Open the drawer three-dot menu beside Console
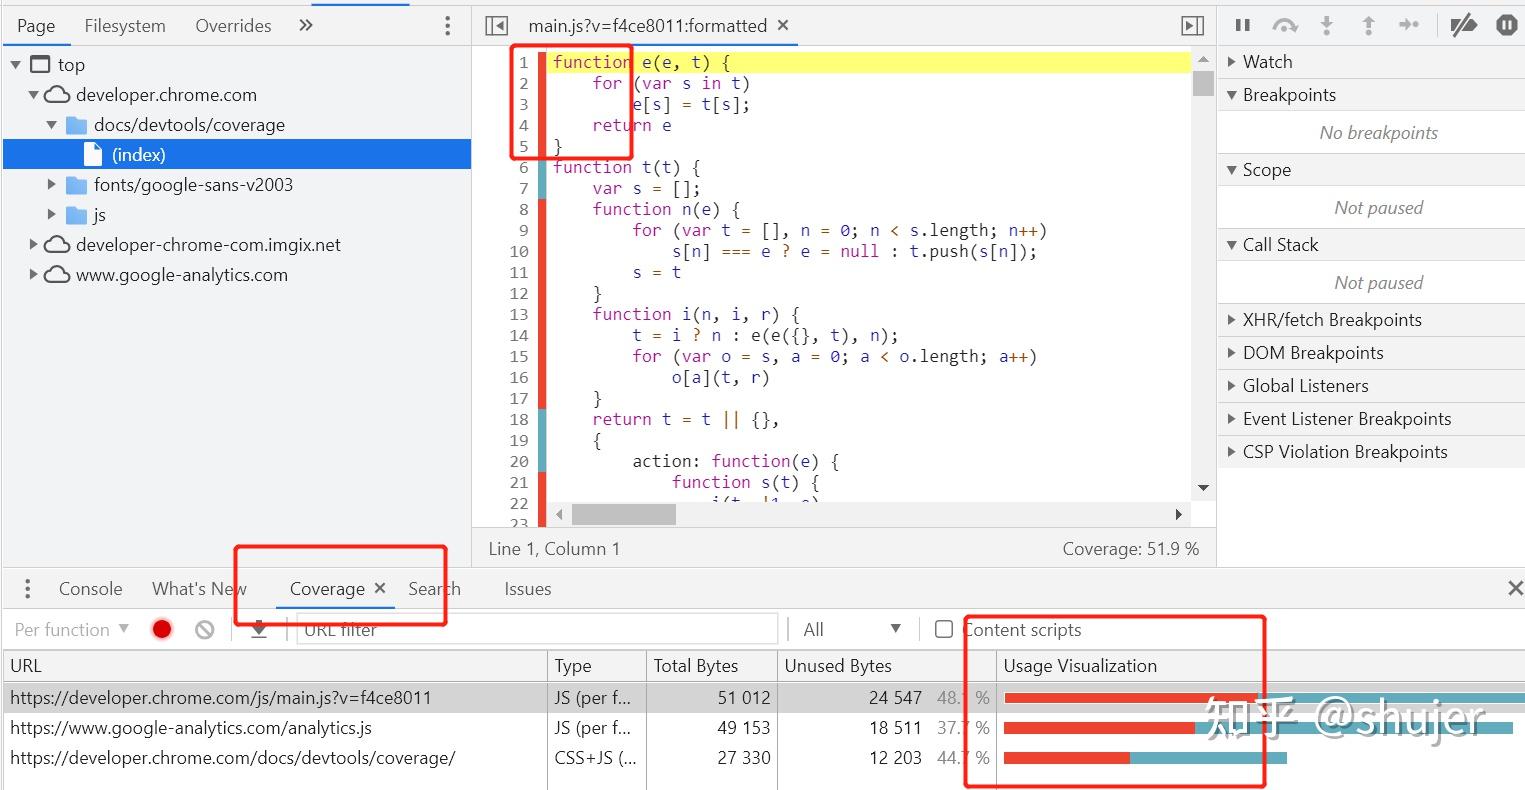1525x790 pixels. 27,589
